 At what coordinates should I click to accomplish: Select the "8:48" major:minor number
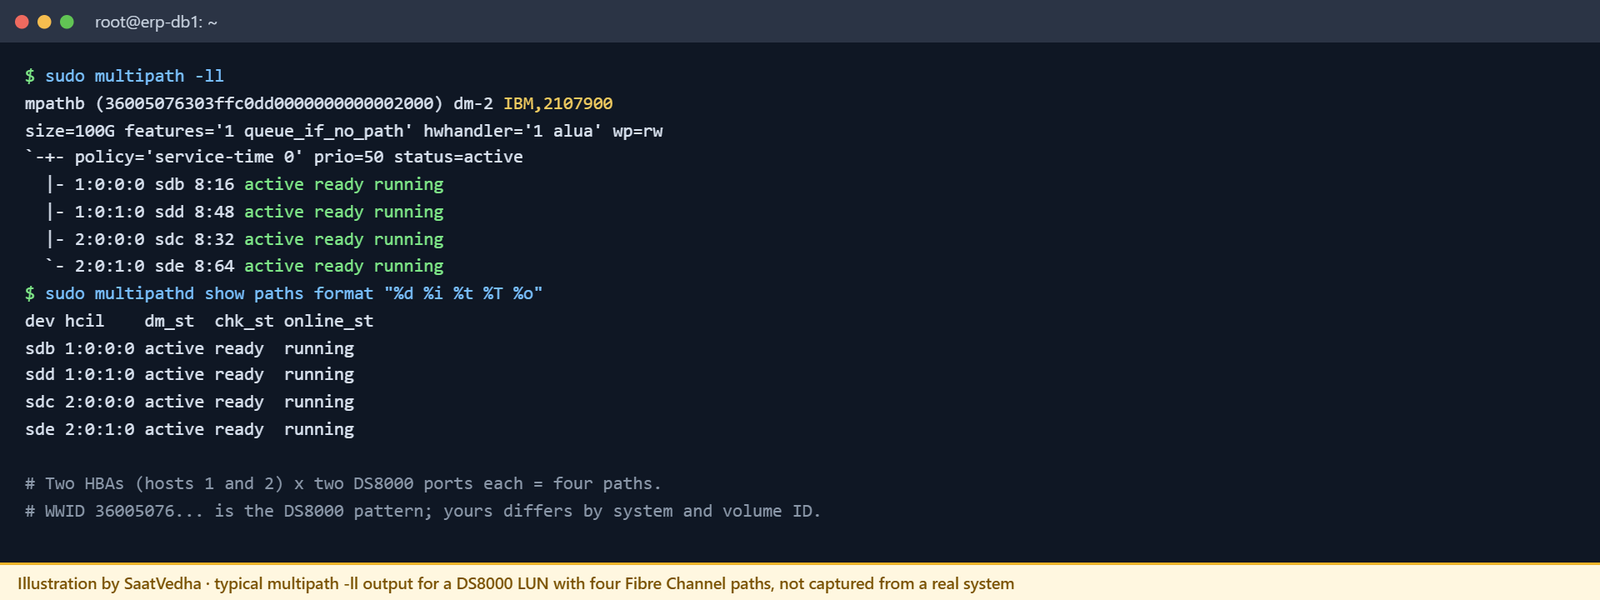tap(214, 212)
